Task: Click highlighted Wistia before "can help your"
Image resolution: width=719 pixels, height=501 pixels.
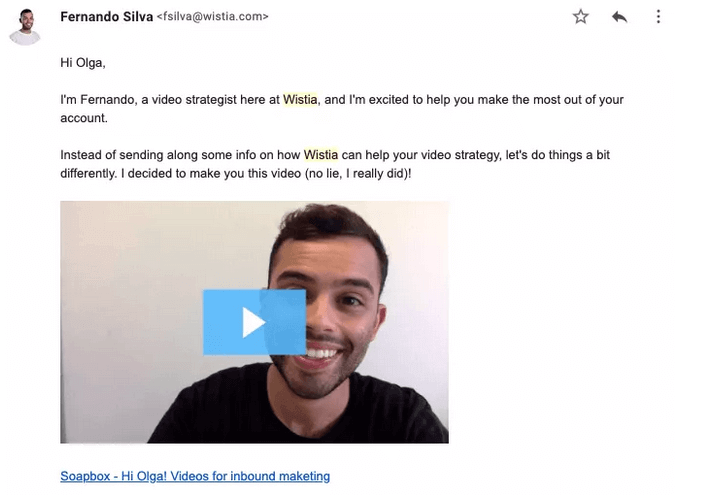Action: [321, 155]
